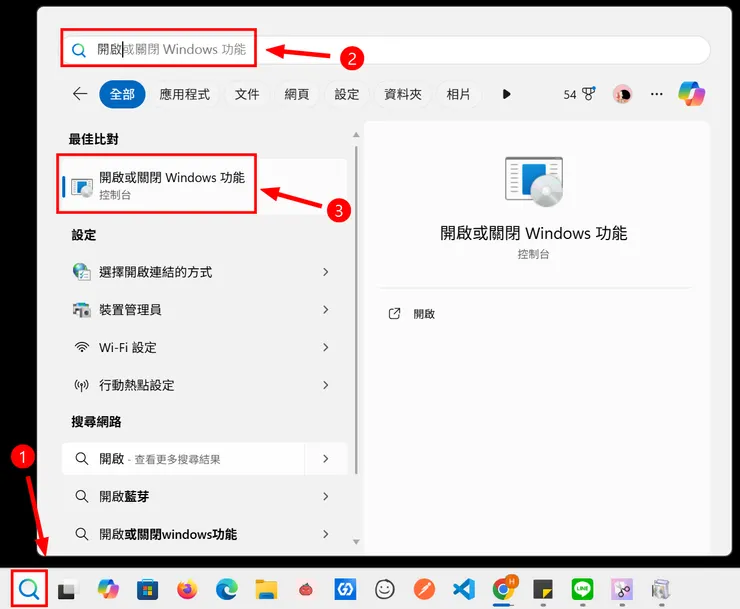This screenshot has height=609, width=740.
Task: Go back using the left arrow
Action: click(x=80, y=94)
